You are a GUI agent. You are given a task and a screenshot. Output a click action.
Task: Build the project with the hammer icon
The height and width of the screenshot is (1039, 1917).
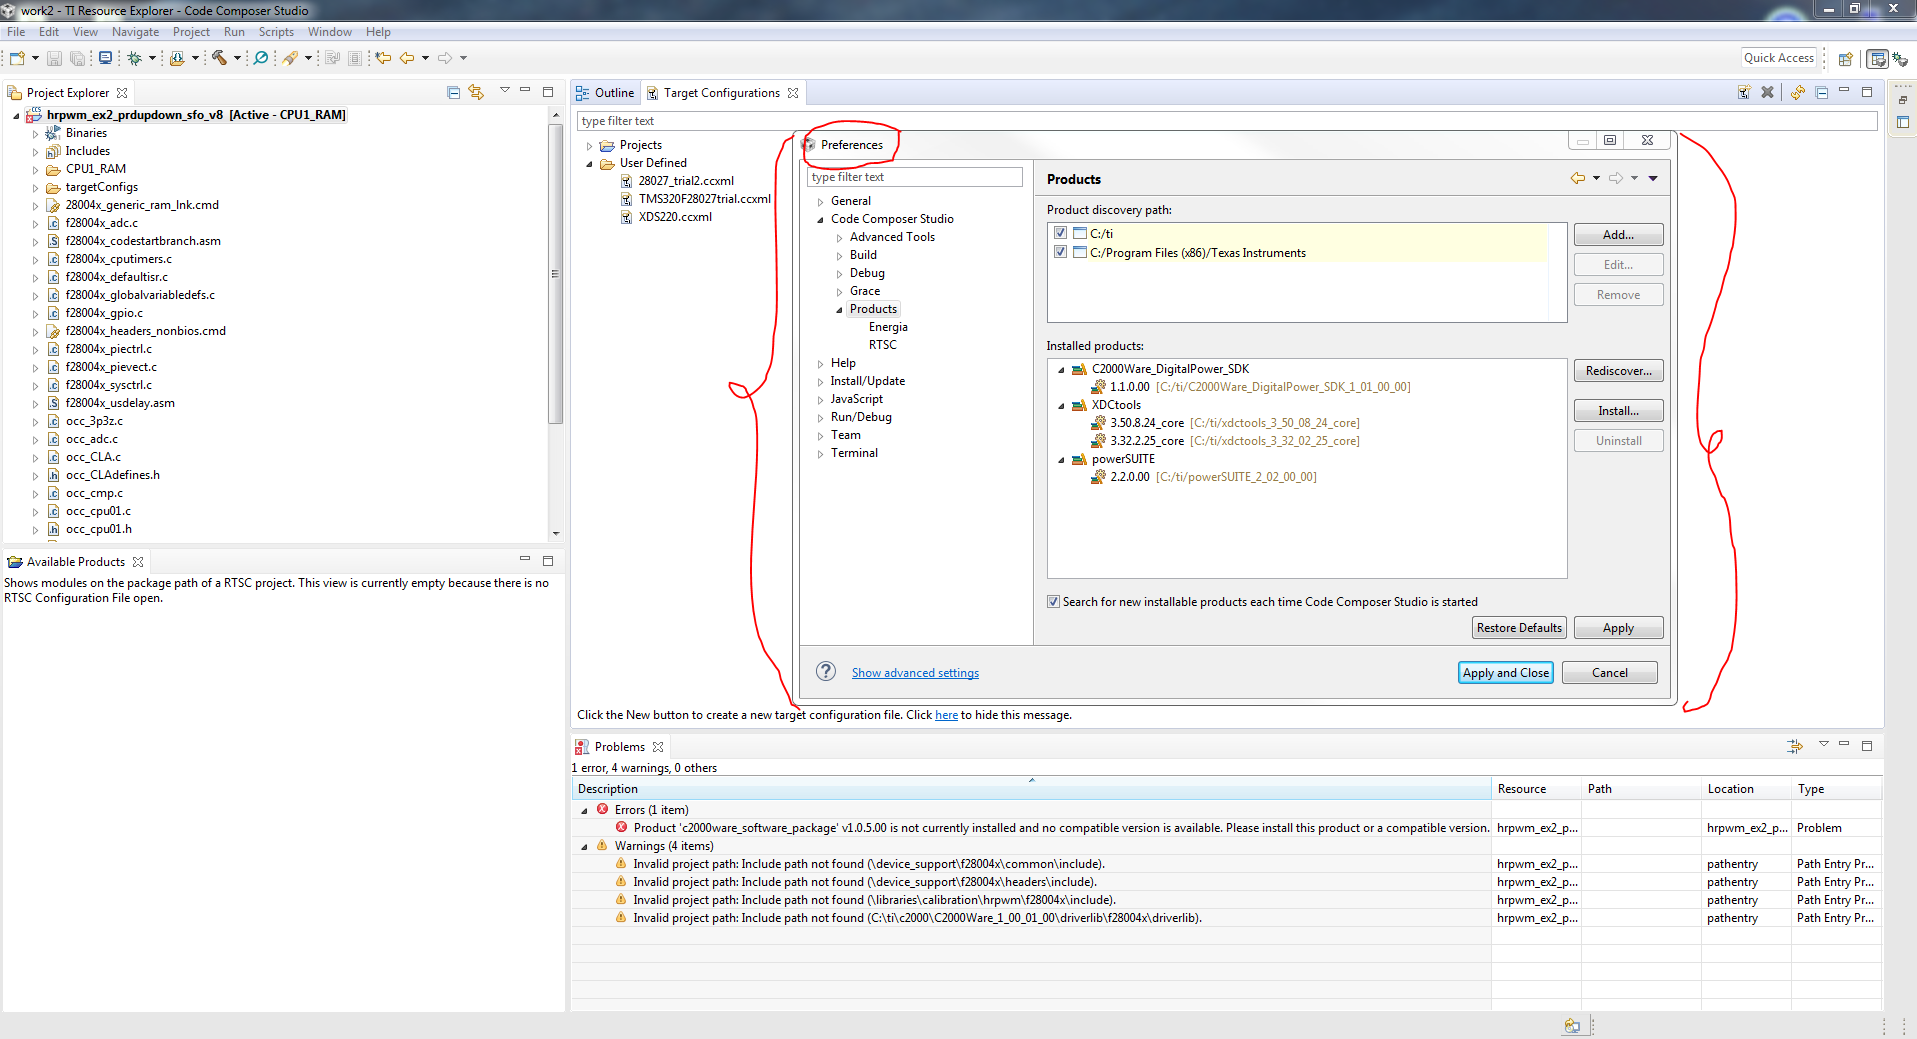pyautogui.click(x=219, y=58)
